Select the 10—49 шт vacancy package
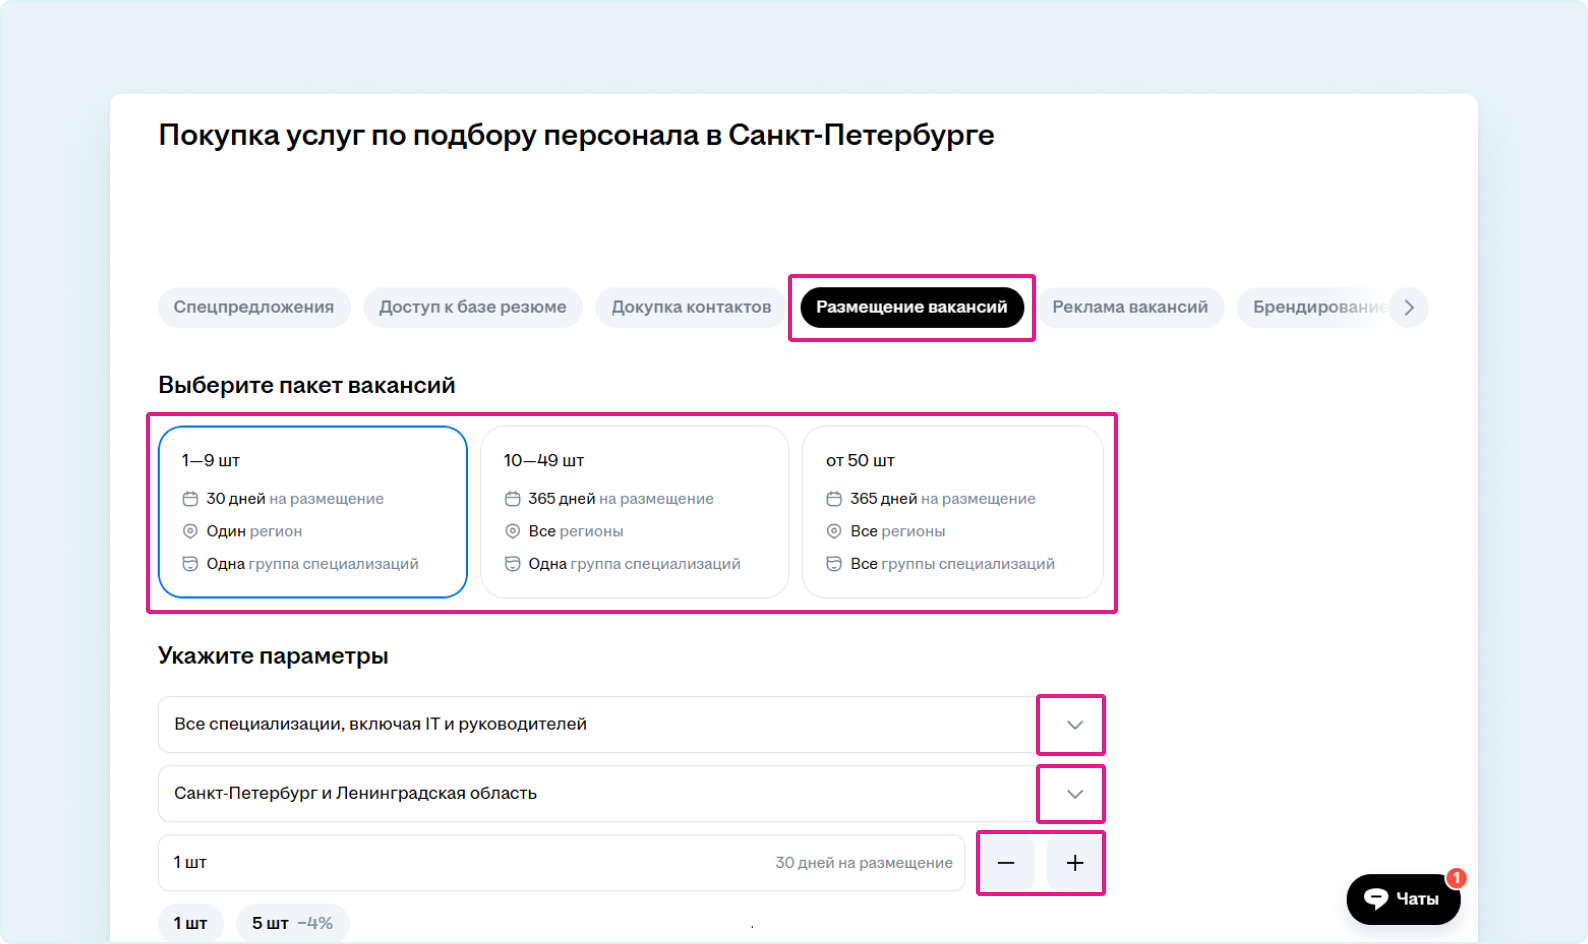The height and width of the screenshot is (944, 1588). click(x=634, y=512)
